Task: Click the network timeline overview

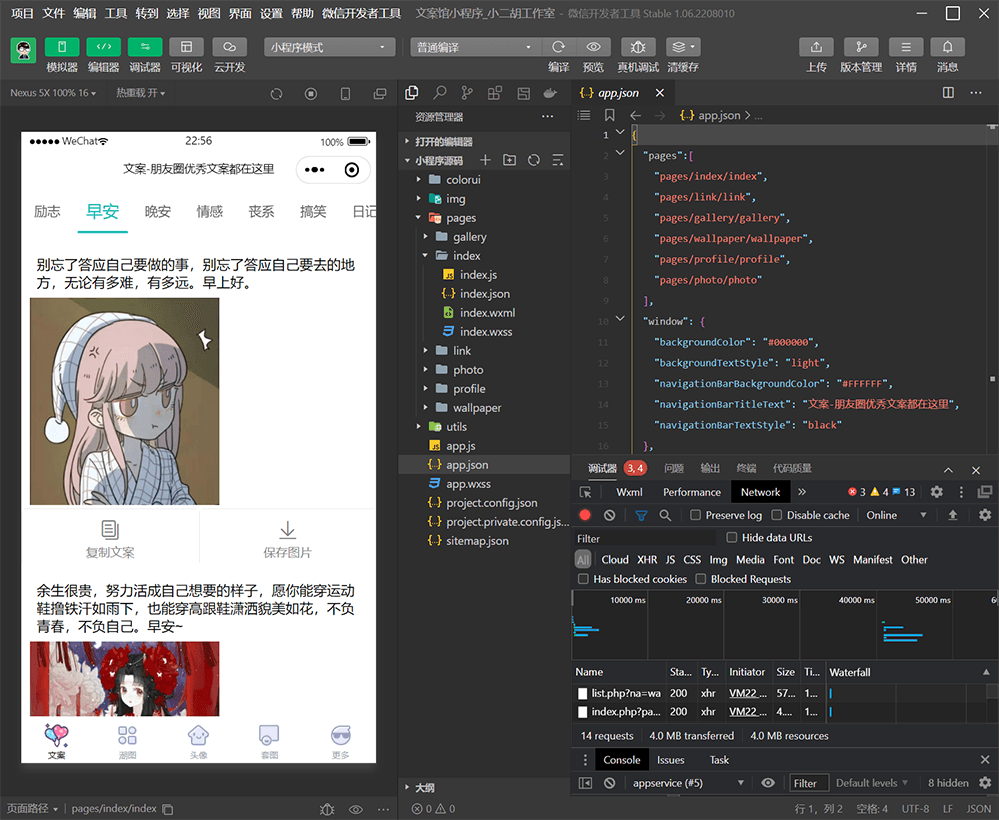Action: [785, 626]
